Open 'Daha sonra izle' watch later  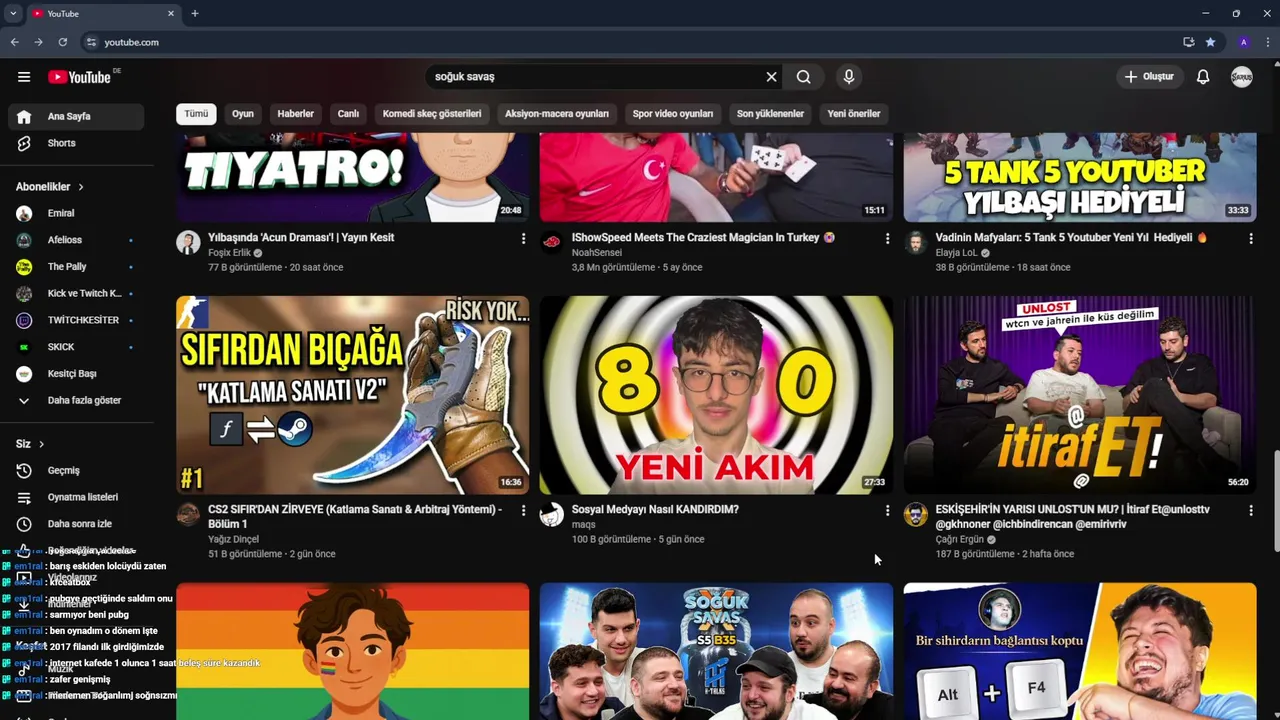tap(76, 524)
